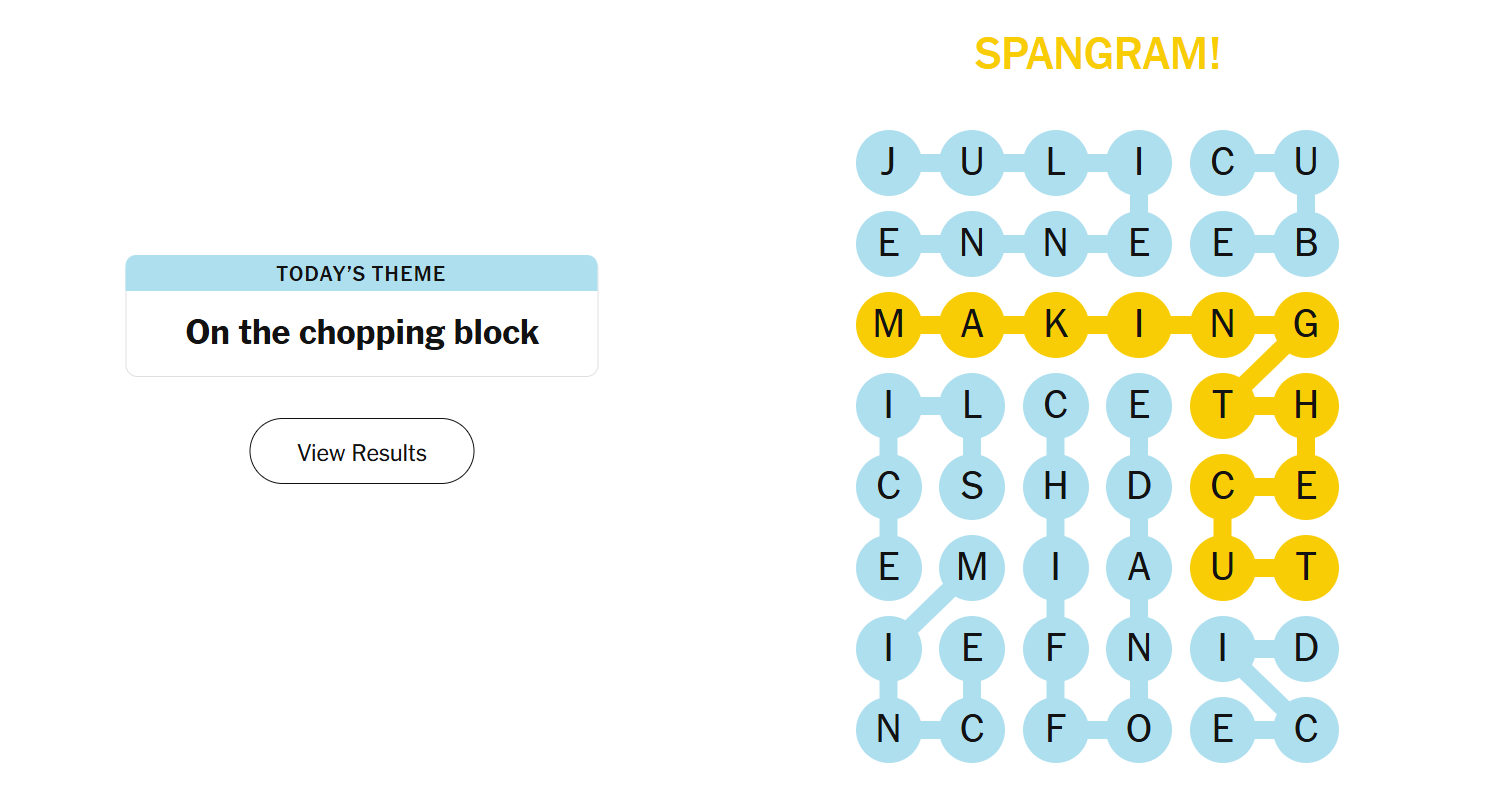Image resolution: width=1501 pixels, height=807 pixels.
Task: Select the blue letter U in CUBE
Action: click(x=1305, y=162)
